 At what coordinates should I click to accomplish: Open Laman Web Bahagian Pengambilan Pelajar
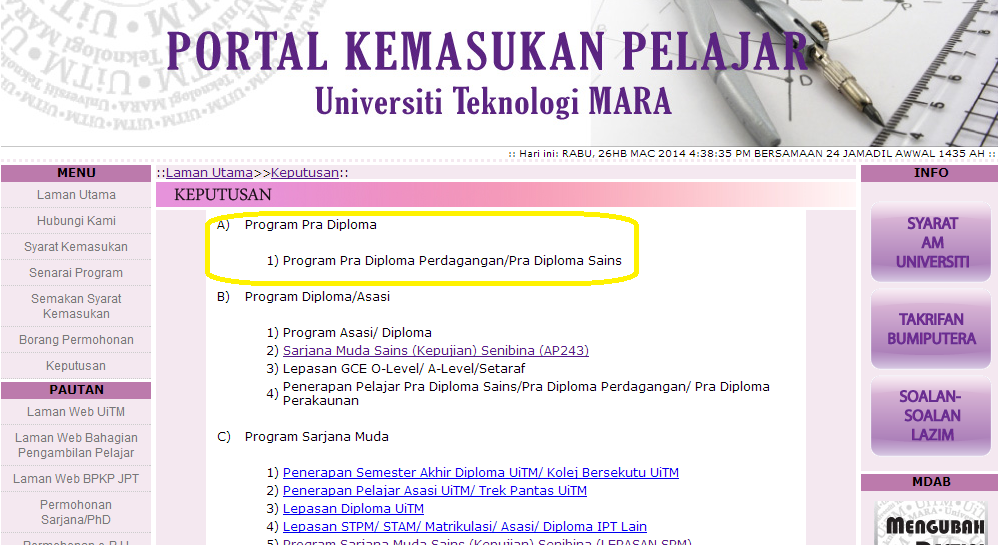pos(76,445)
